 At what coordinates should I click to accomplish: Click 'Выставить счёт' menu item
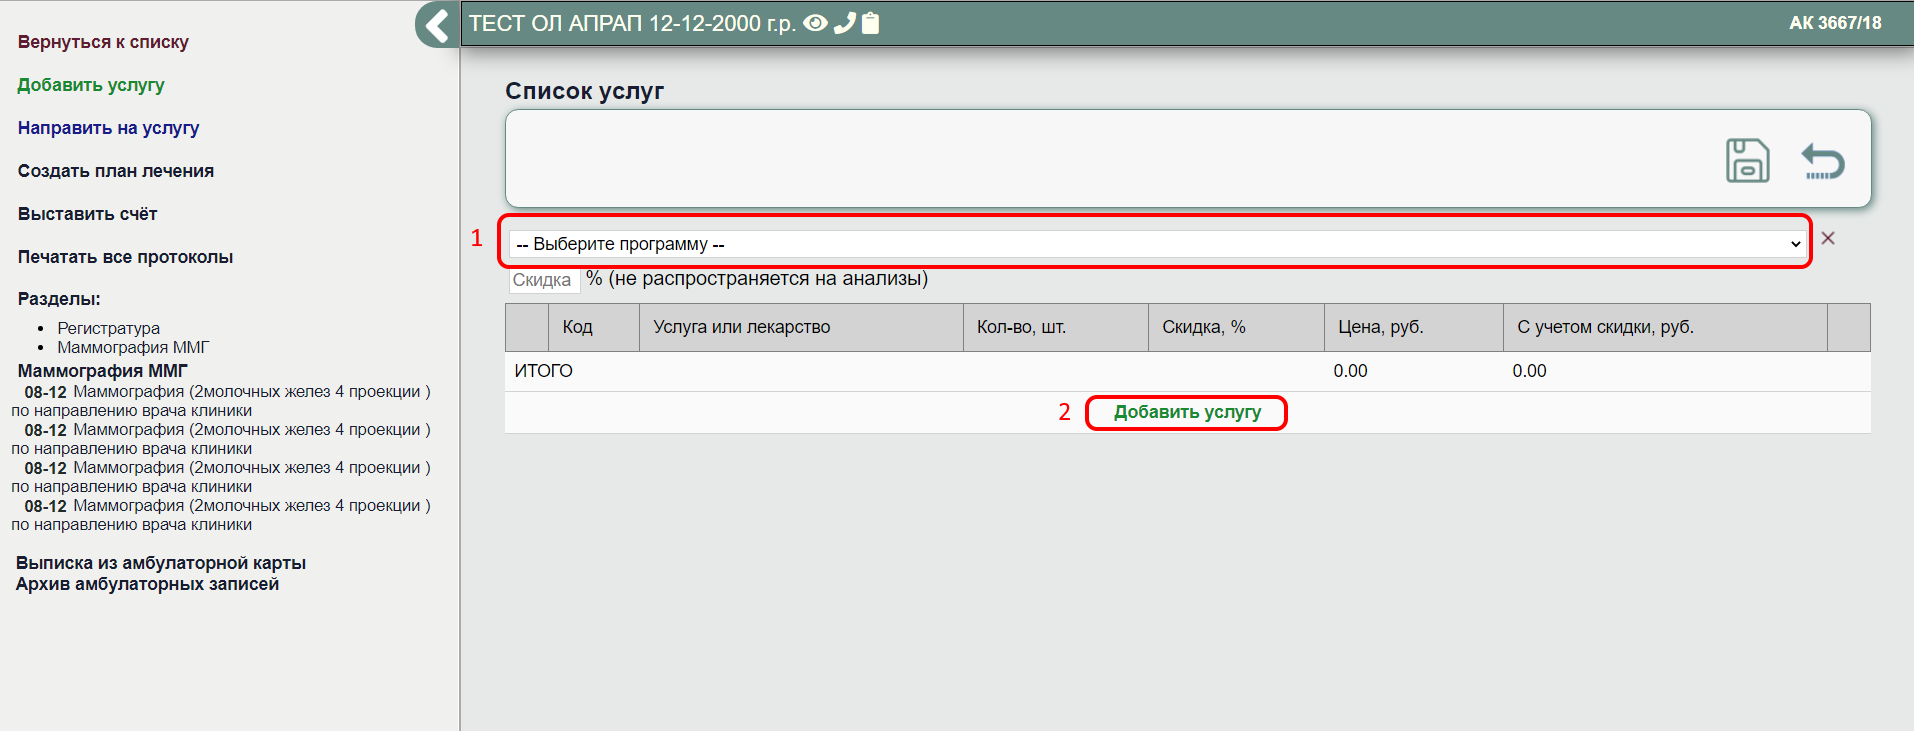coord(87,214)
